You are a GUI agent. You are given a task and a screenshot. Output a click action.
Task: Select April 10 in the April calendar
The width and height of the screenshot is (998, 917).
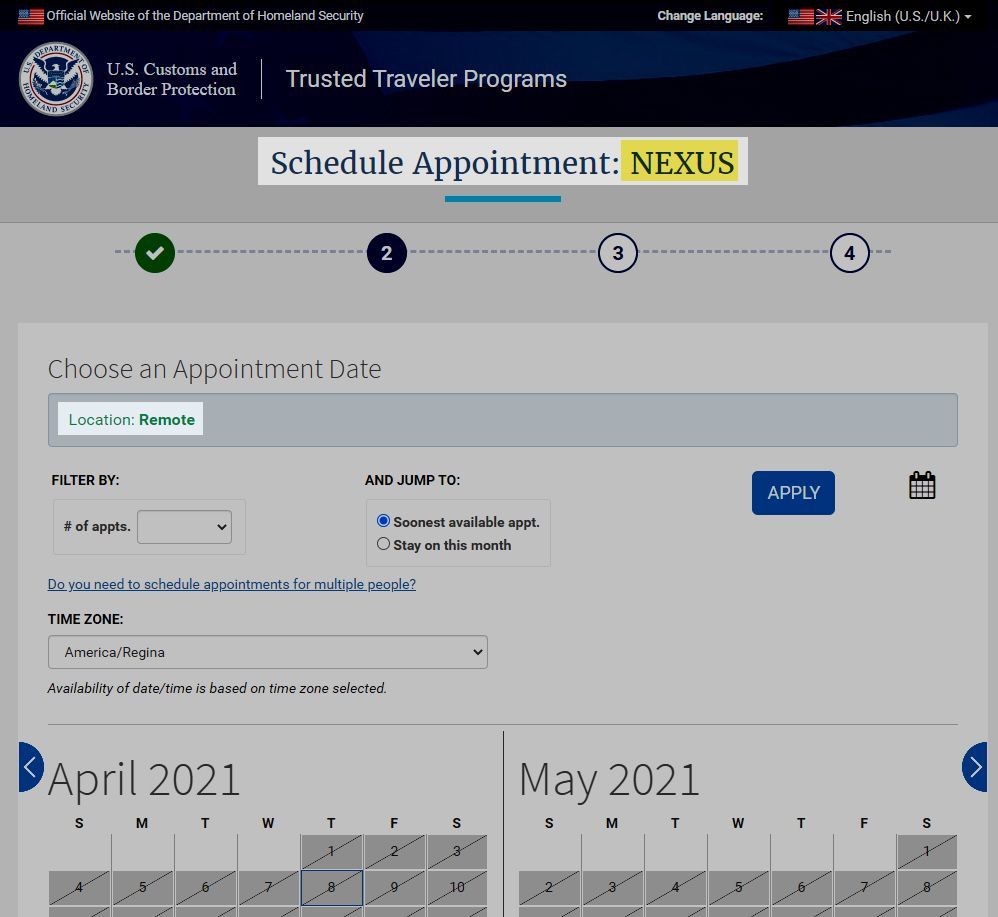(457, 887)
